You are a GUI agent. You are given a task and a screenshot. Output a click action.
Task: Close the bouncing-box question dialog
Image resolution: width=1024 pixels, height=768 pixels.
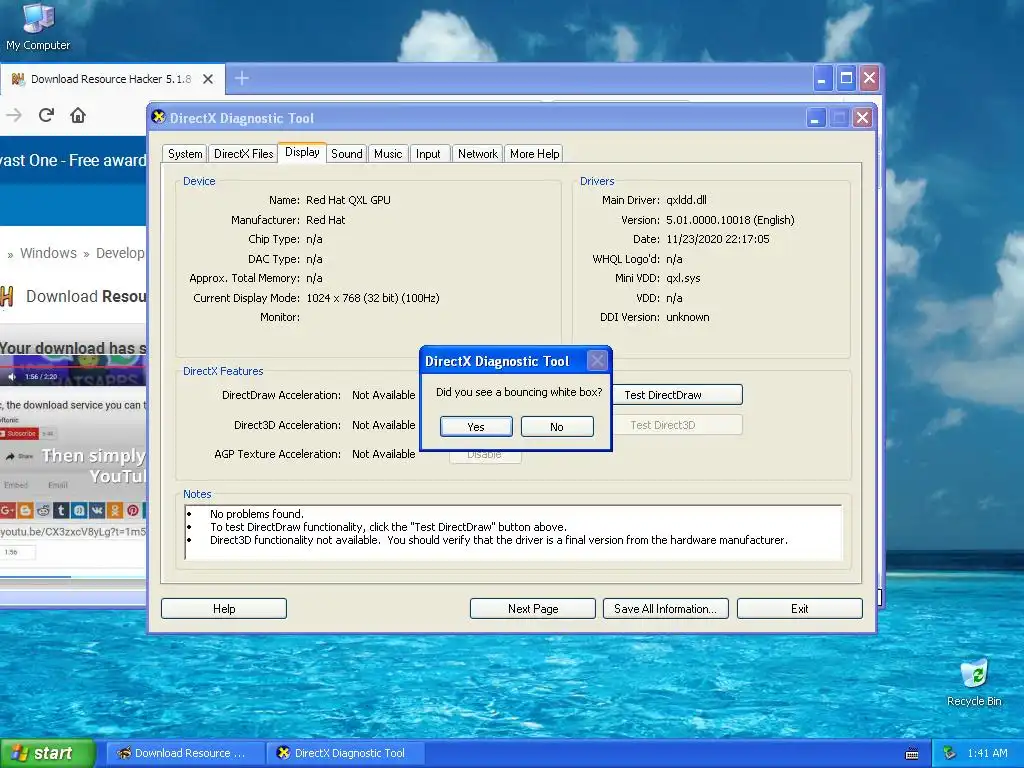point(597,360)
